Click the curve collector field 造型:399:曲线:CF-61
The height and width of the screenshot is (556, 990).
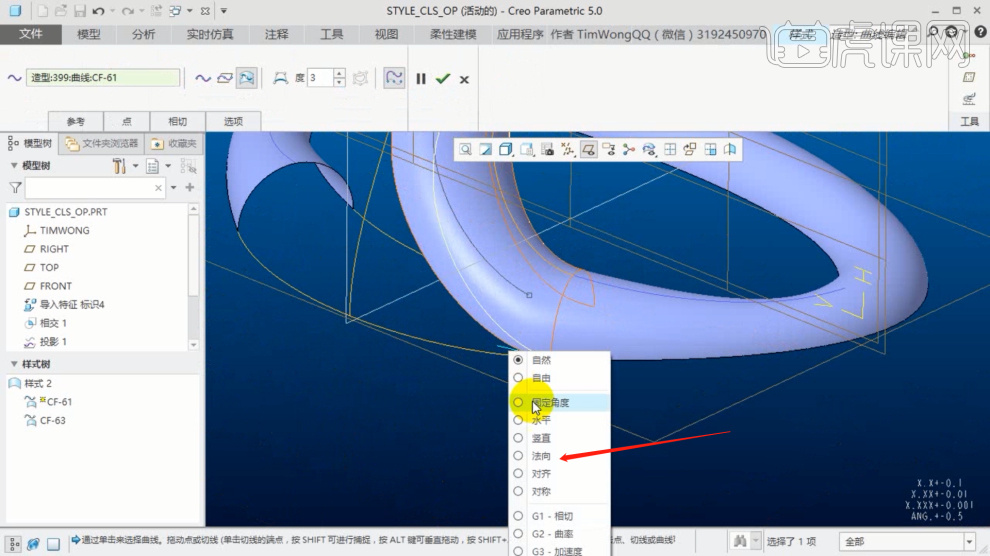[x=102, y=78]
